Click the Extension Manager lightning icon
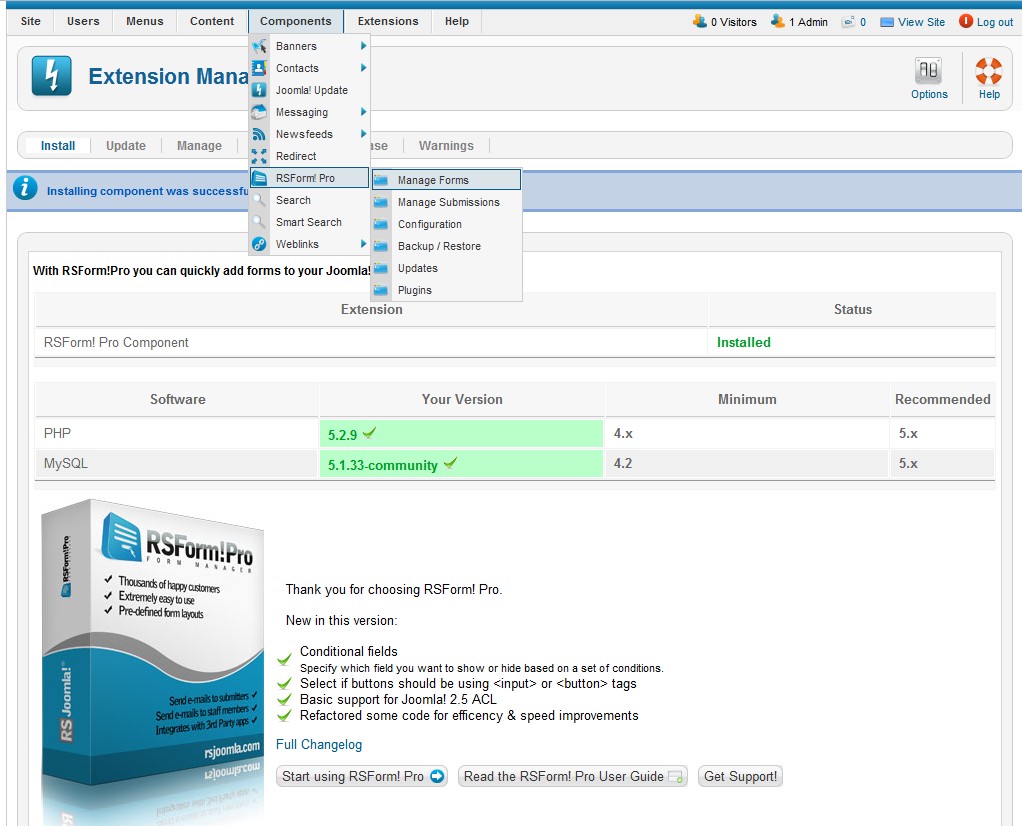The height and width of the screenshot is (826, 1022). click(52, 76)
